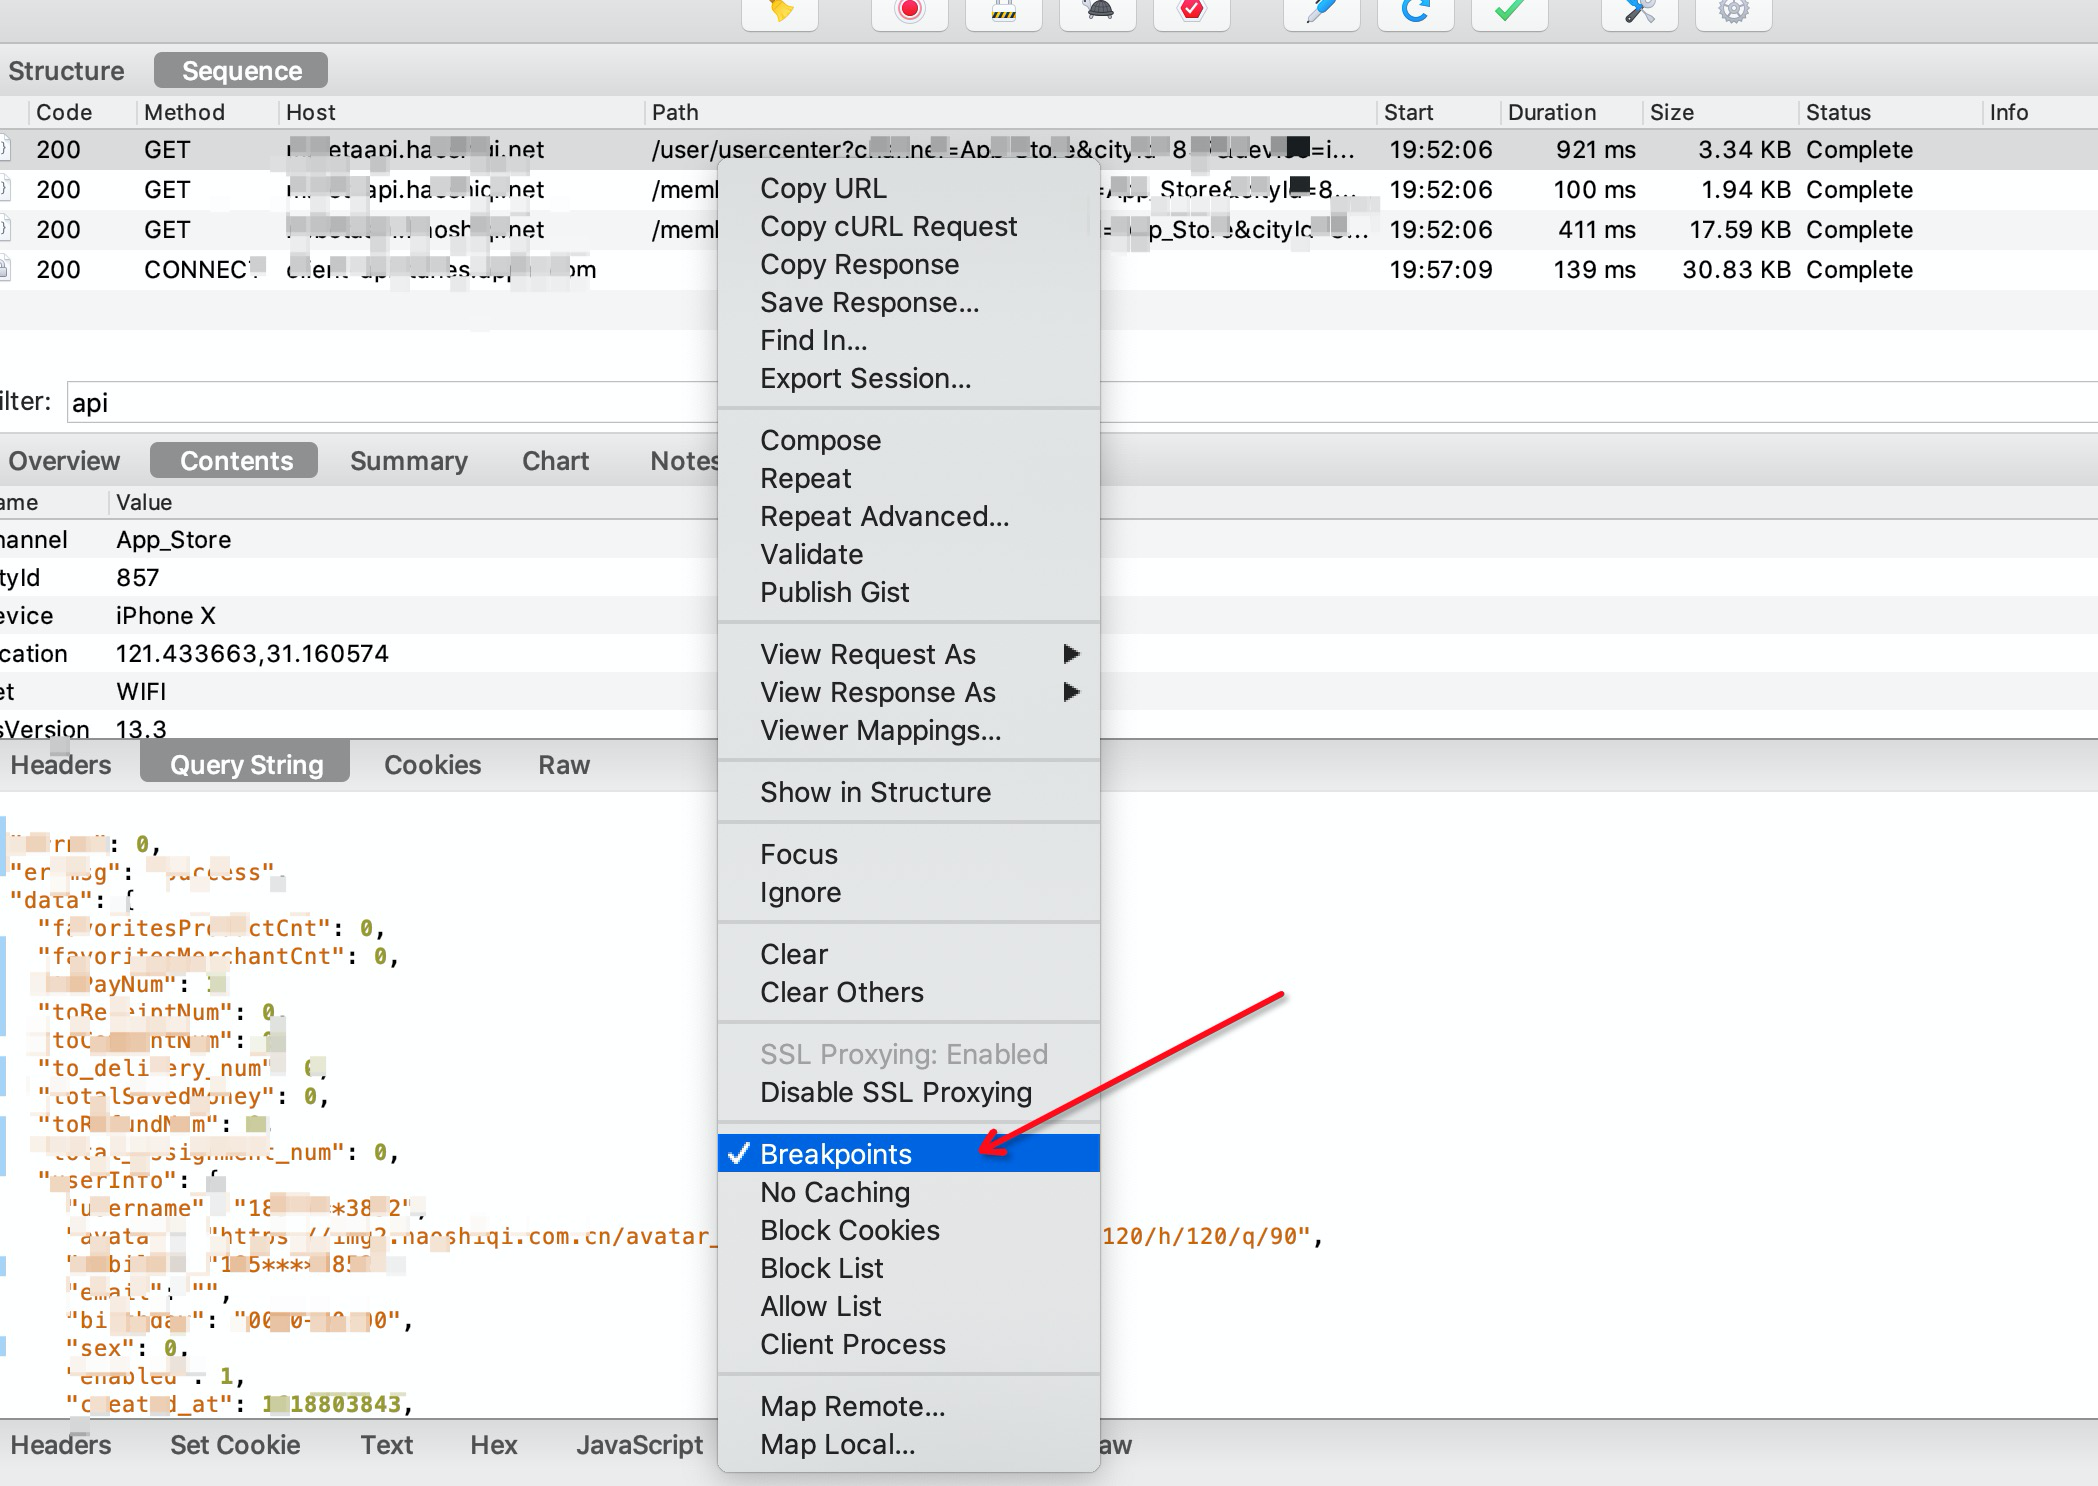Screen dimensions: 2098x1486
Task: Open the settings gear icon
Action: (1733, 12)
